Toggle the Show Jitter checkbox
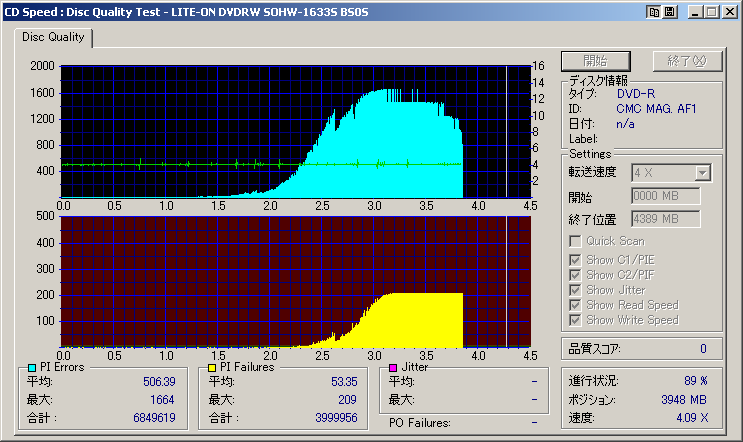The height and width of the screenshot is (442, 743). 575,290
